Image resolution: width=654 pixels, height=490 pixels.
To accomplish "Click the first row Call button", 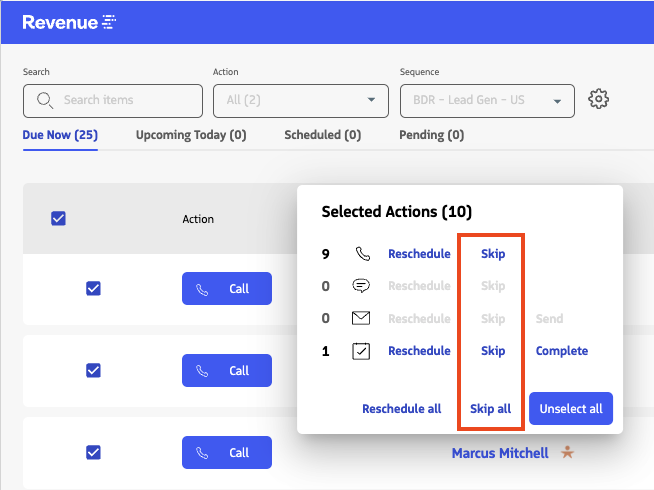I will (227, 289).
